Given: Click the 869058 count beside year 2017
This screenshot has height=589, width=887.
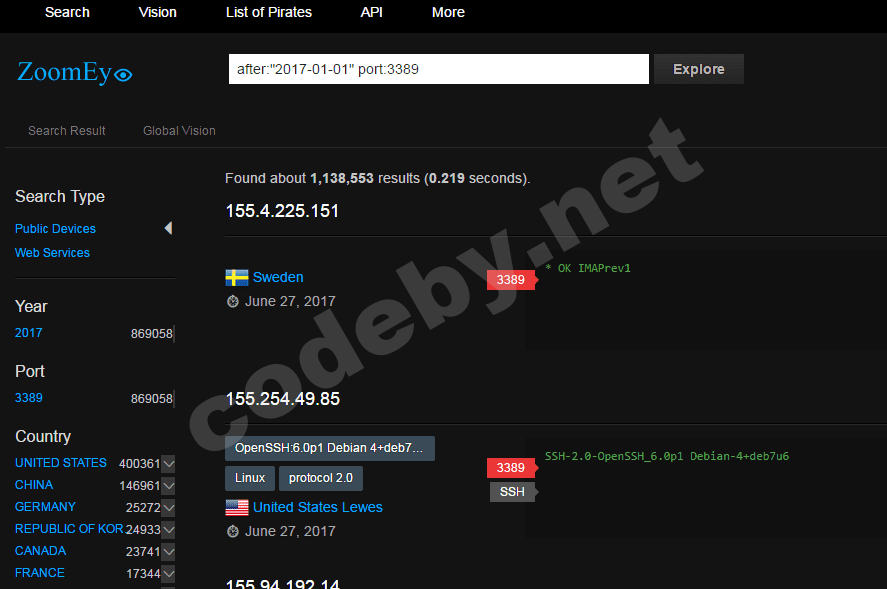Looking at the screenshot, I should [x=152, y=334].
